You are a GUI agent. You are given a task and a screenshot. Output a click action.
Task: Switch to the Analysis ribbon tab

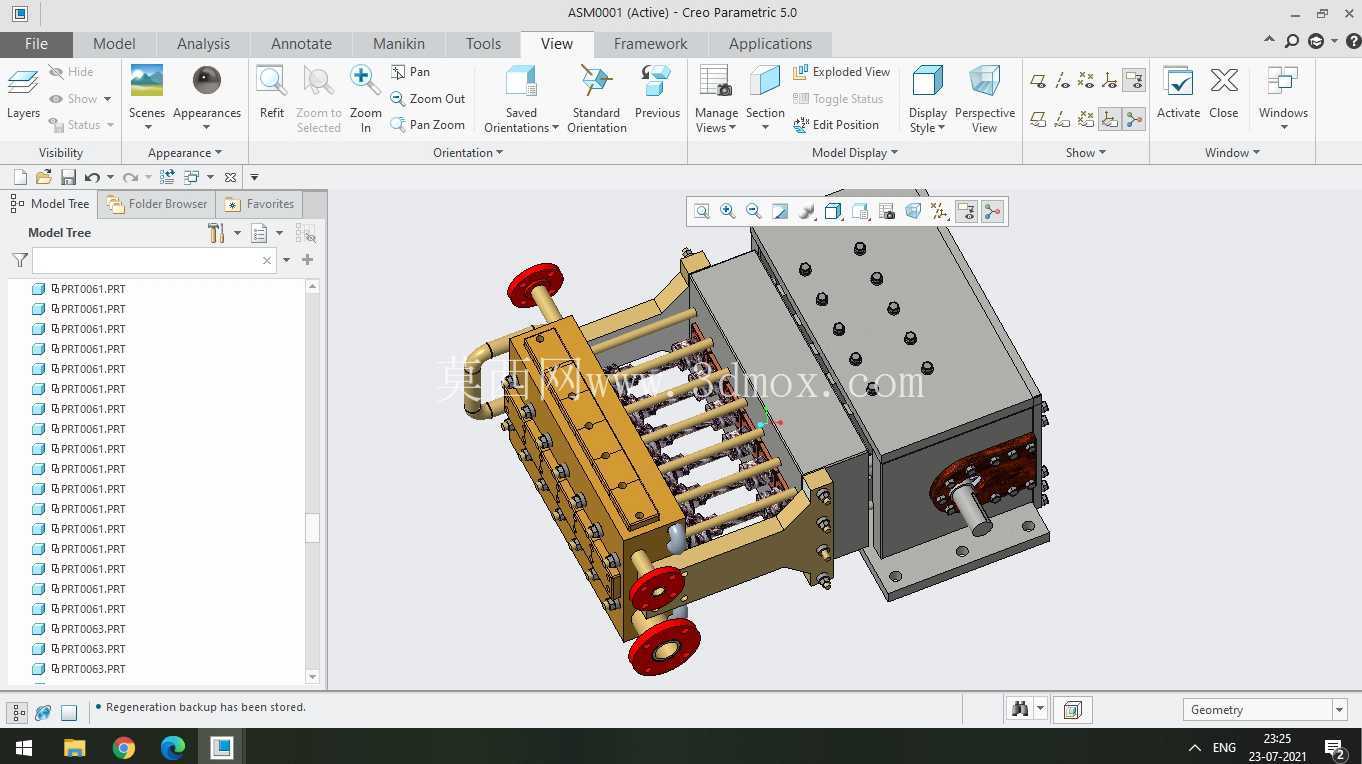tap(203, 44)
